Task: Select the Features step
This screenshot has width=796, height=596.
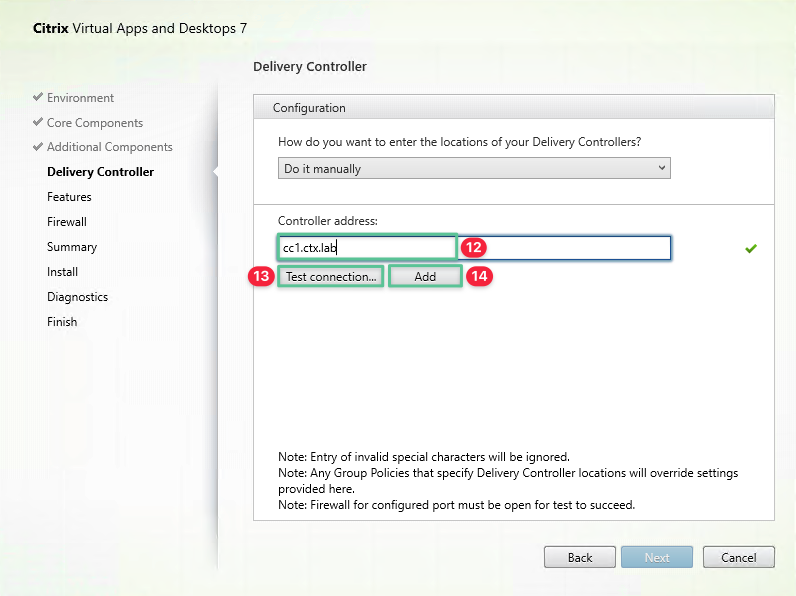Action: (x=69, y=196)
